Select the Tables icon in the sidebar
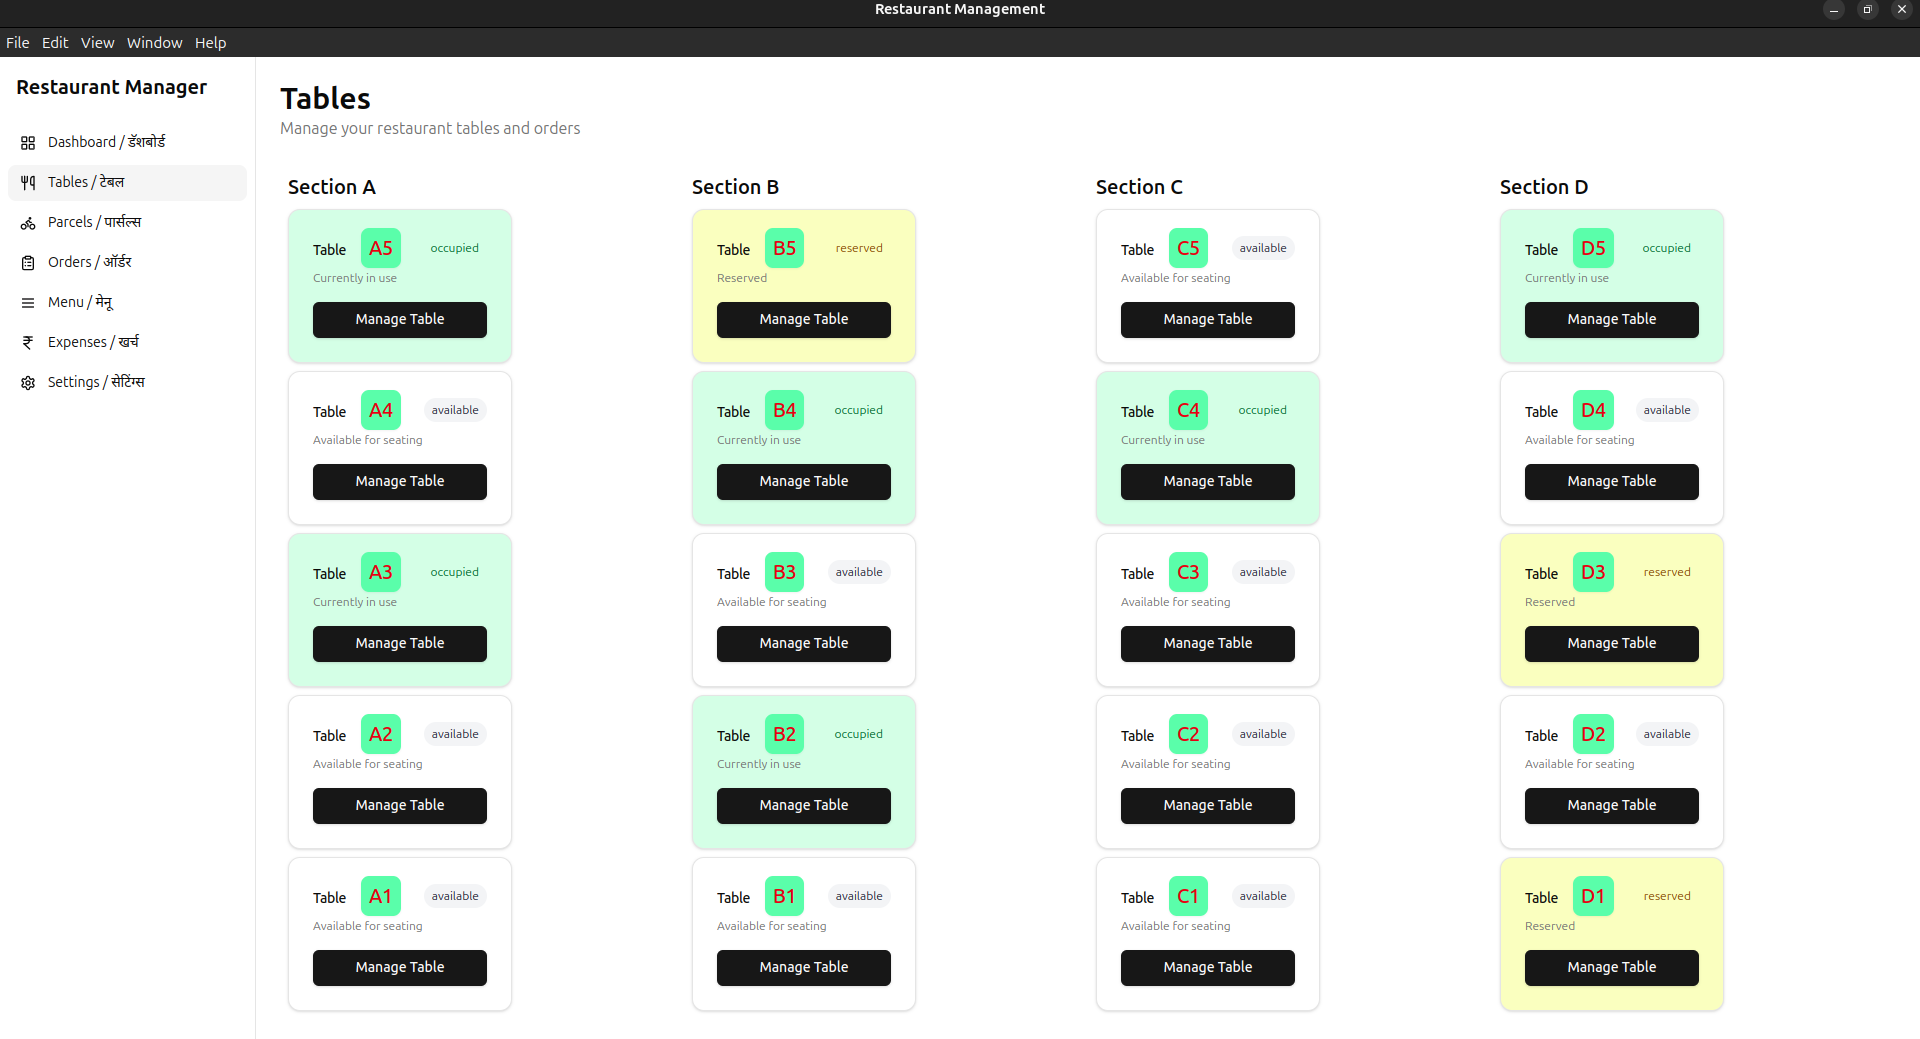This screenshot has width=1920, height=1039. (x=27, y=182)
